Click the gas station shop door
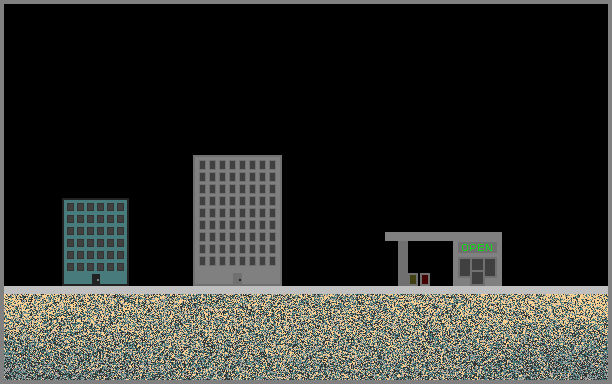 (477, 278)
